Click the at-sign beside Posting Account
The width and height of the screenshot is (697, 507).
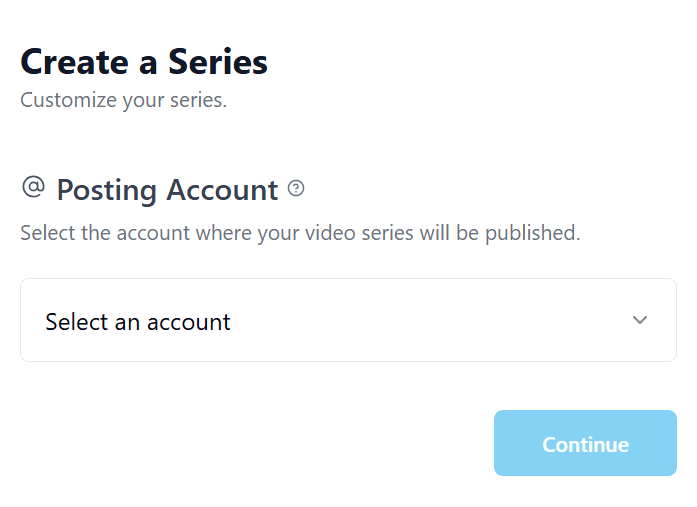tap(33, 187)
